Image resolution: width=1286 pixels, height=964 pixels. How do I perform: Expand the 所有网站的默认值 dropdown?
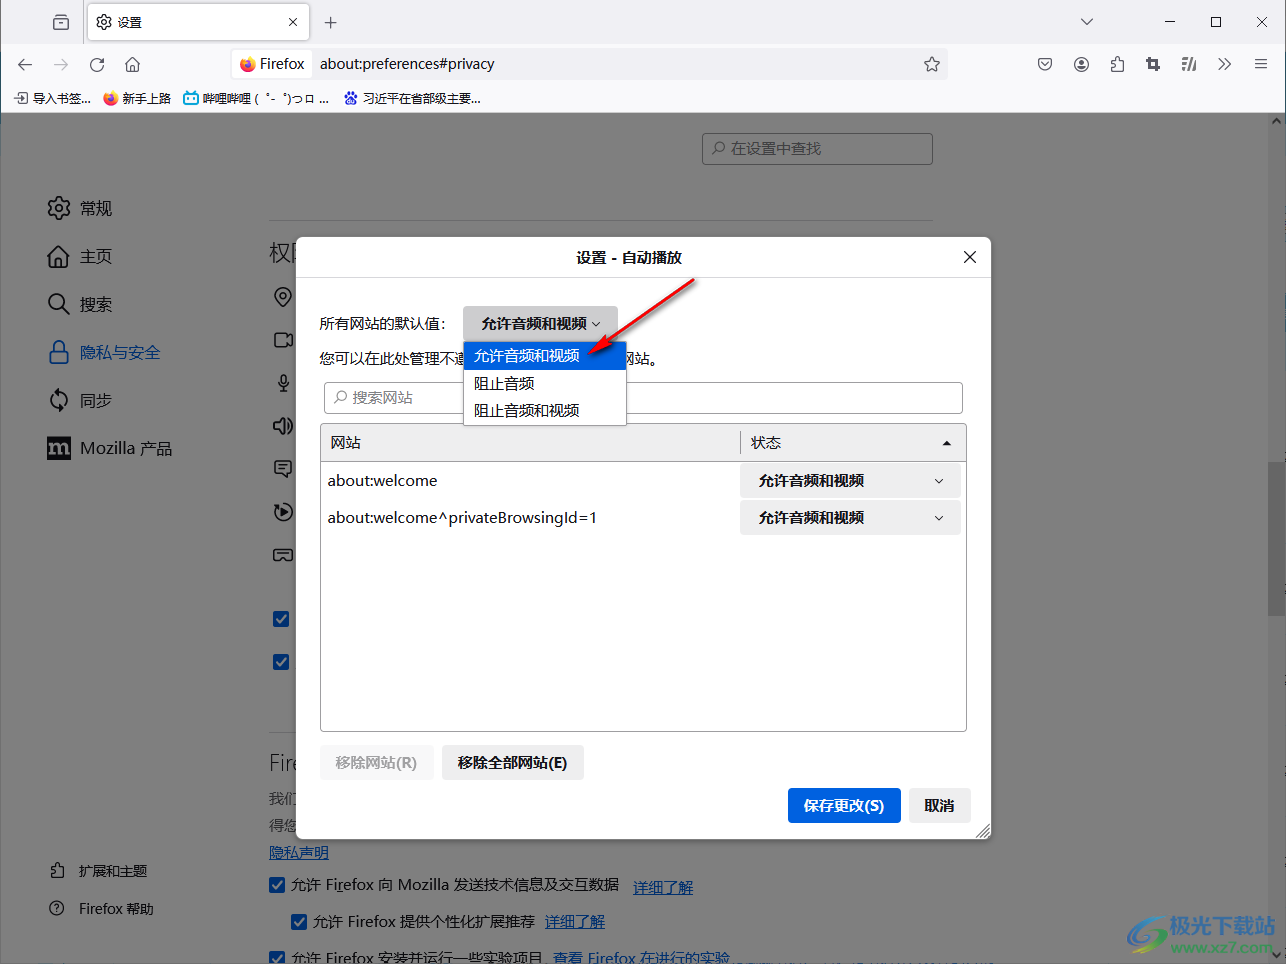pyautogui.click(x=540, y=323)
